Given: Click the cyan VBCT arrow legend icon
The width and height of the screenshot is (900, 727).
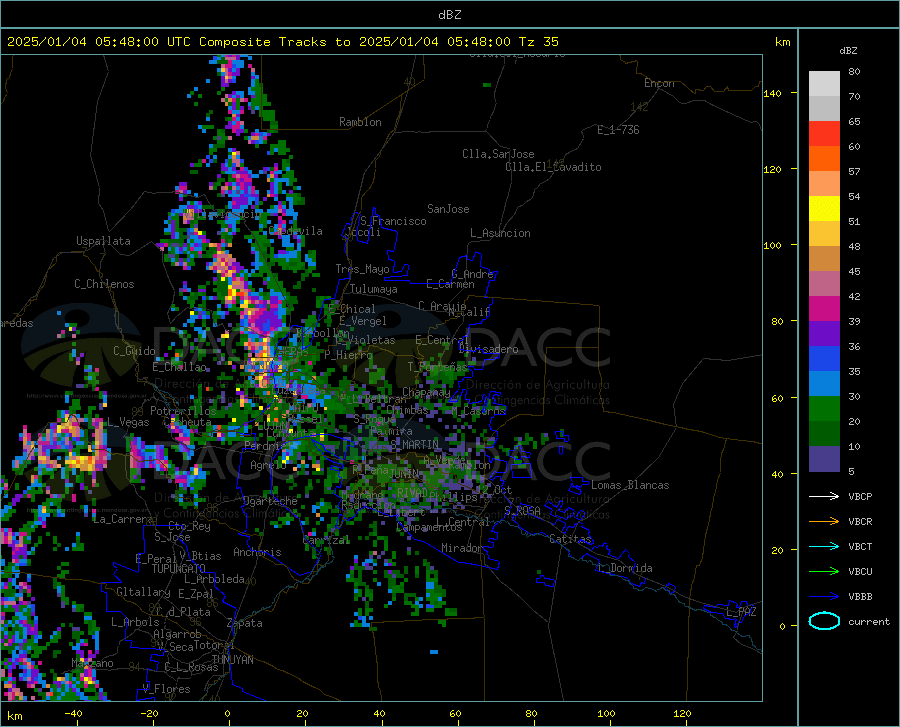Looking at the screenshot, I should coord(824,546).
